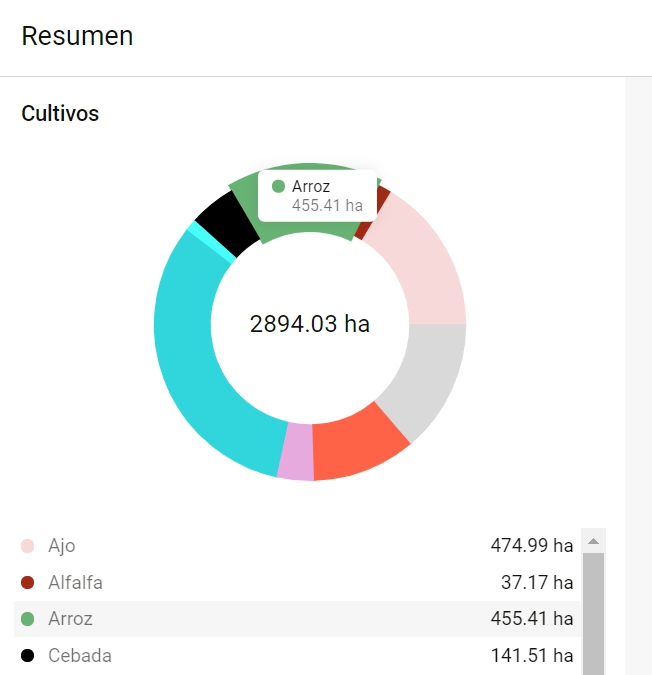Click the black dot beside Cebada

coord(28,656)
